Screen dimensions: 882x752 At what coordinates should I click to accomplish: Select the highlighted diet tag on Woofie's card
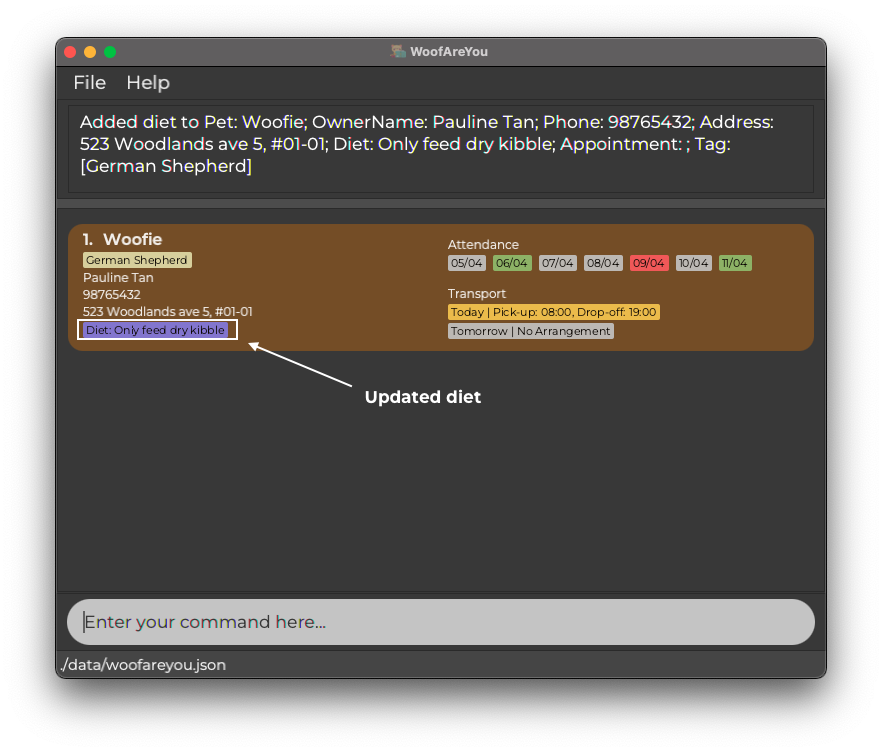(156, 330)
